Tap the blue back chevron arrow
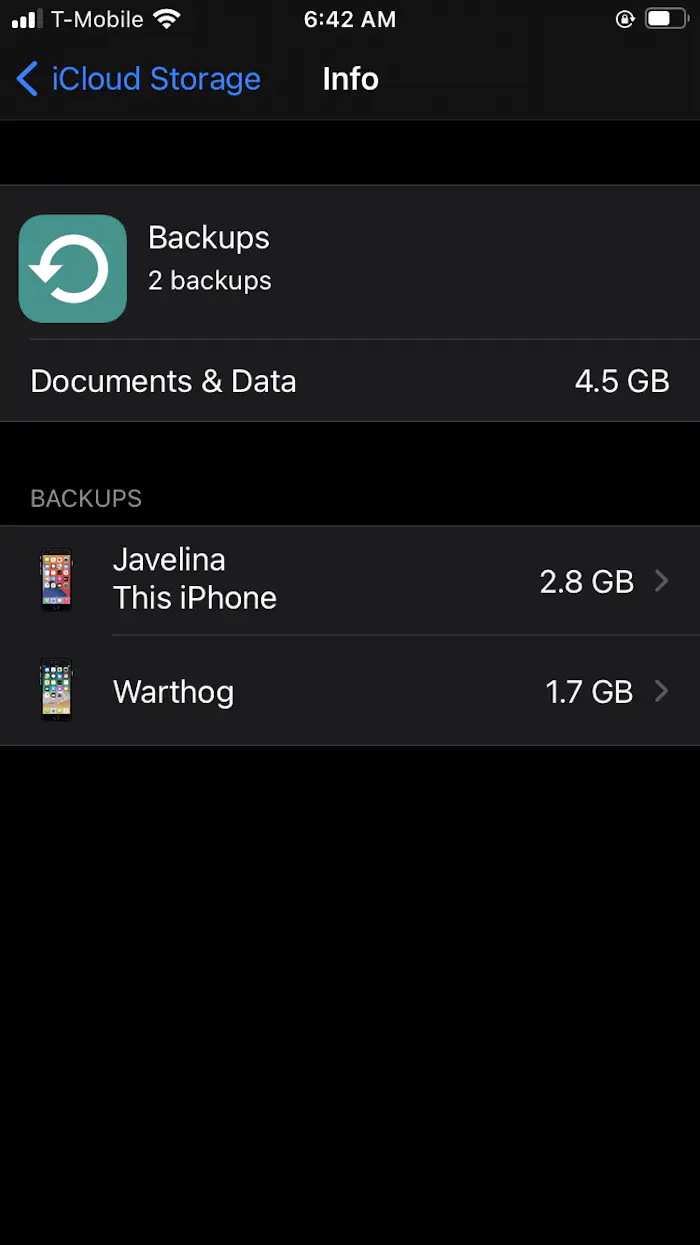 (26, 79)
